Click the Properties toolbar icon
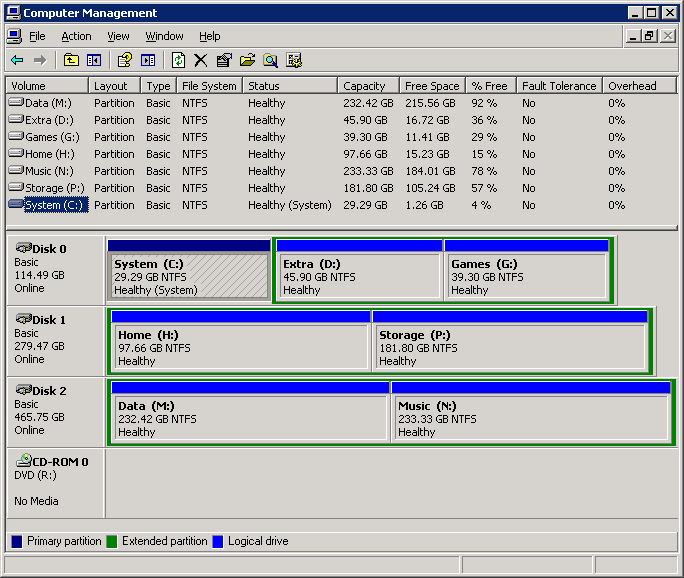 pos(224,60)
